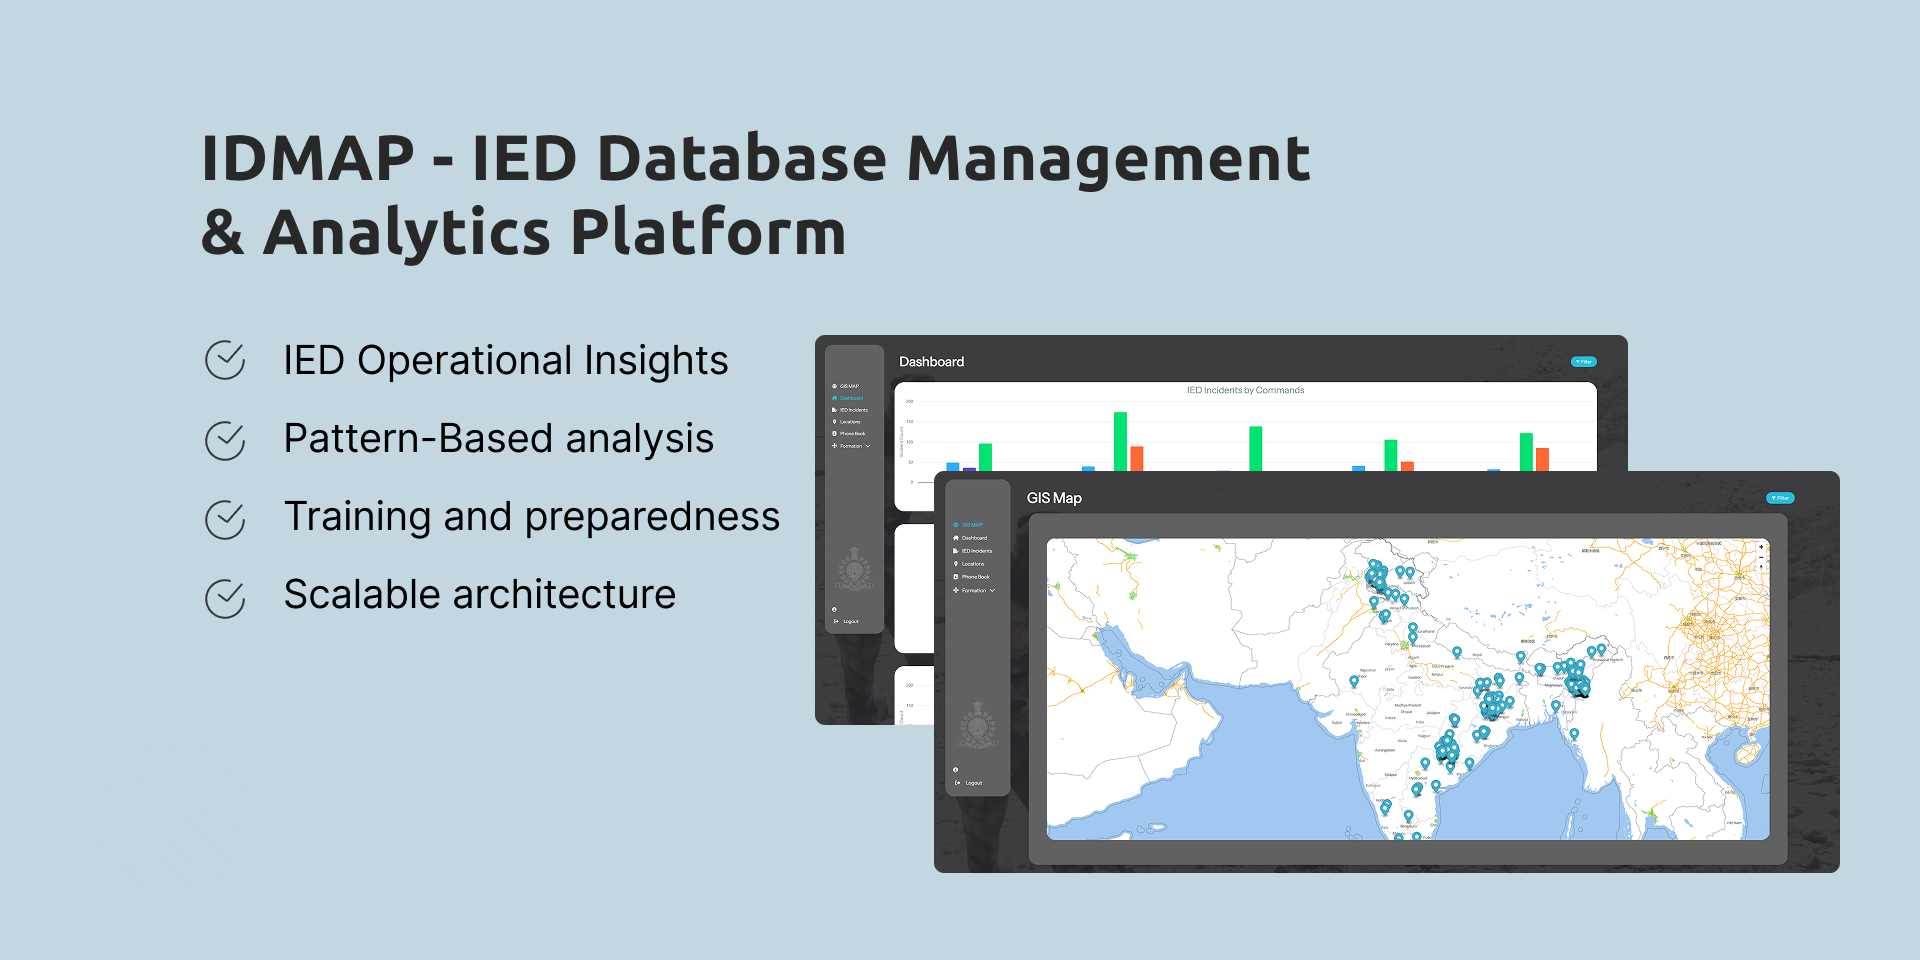Open Phone Book in GIS Map sidebar
Viewport: 1920px width, 960px height.
click(x=975, y=577)
